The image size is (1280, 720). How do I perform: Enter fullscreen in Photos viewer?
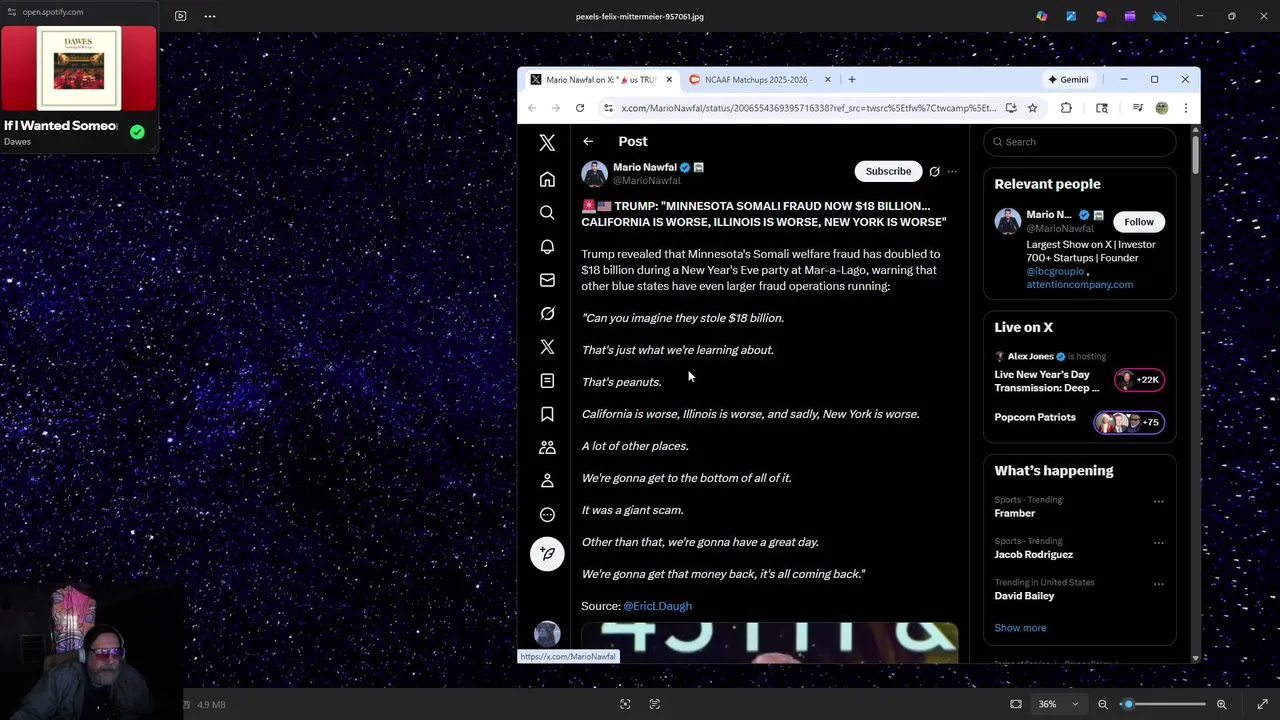click(1262, 704)
